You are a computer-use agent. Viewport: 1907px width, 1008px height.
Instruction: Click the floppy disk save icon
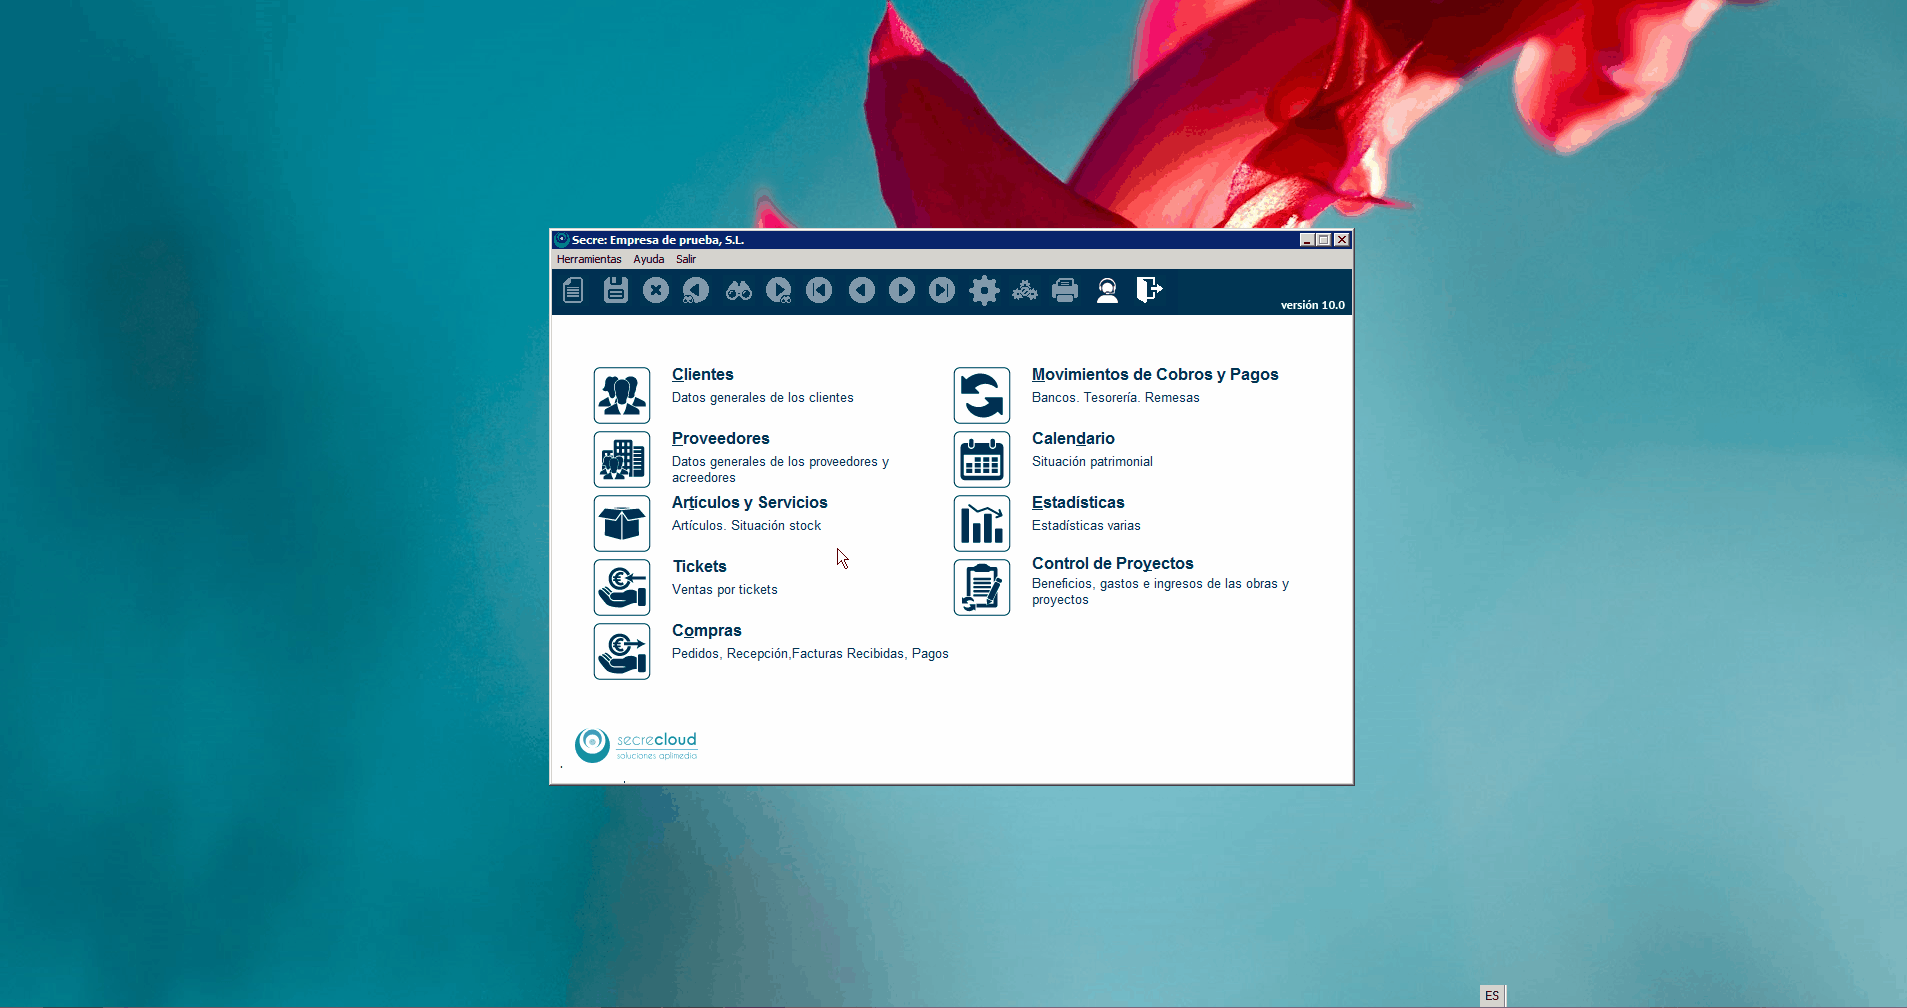[x=615, y=290]
